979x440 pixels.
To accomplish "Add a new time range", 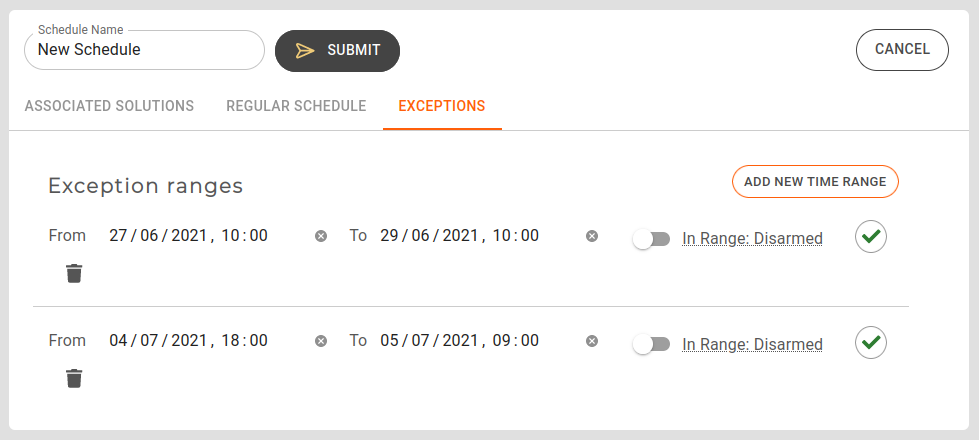I will point(815,181).
